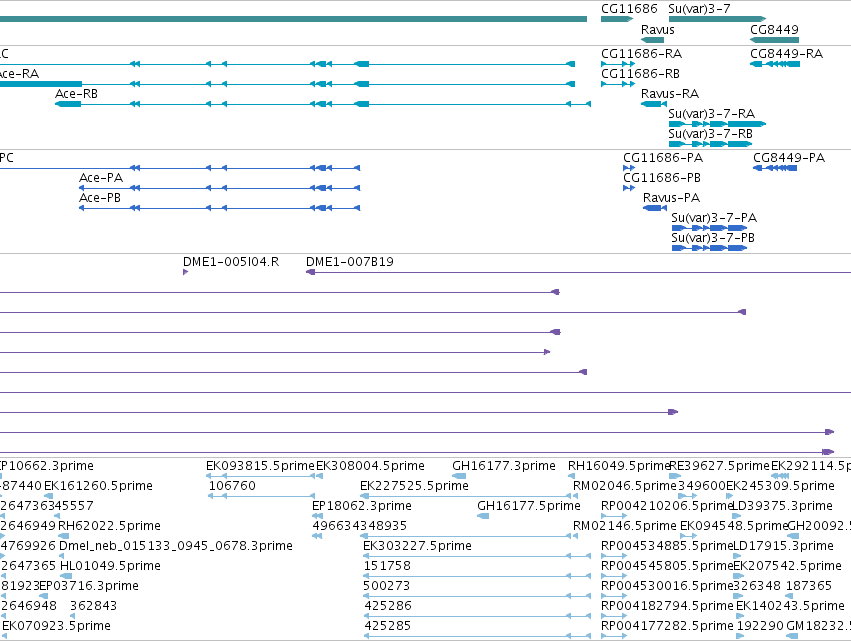Select EST label EK308004.5prime
This screenshot has width=851, height=641.
point(370,466)
